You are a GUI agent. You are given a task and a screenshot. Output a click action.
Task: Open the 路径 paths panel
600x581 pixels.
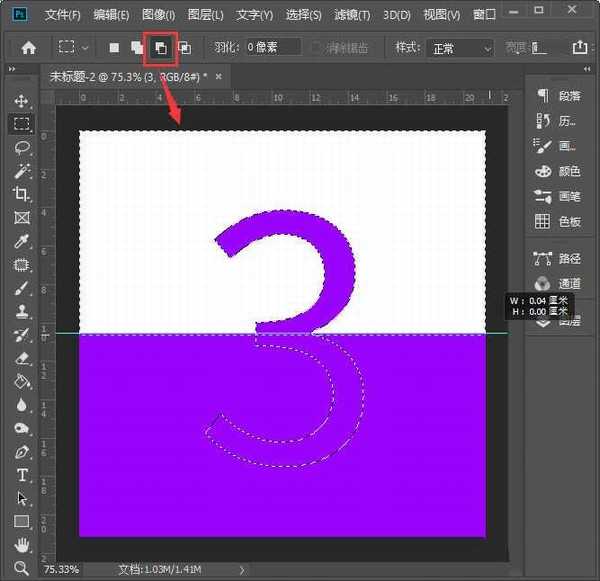[x=558, y=257]
